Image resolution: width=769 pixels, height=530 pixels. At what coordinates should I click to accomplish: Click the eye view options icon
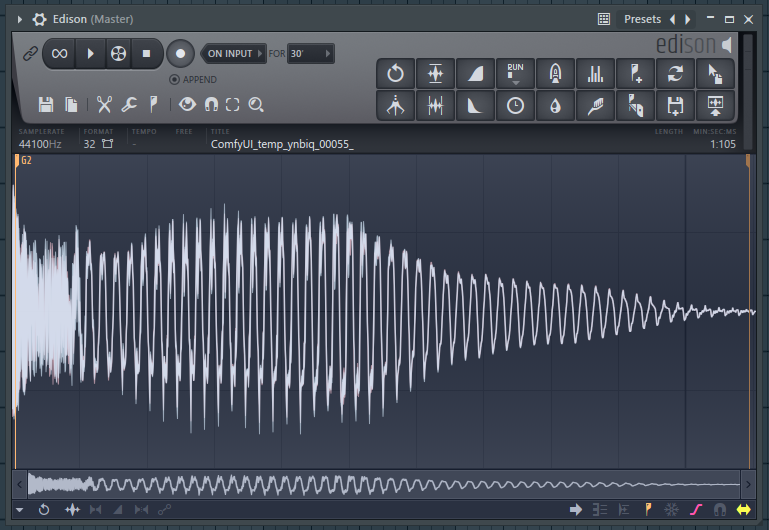[x=187, y=104]
